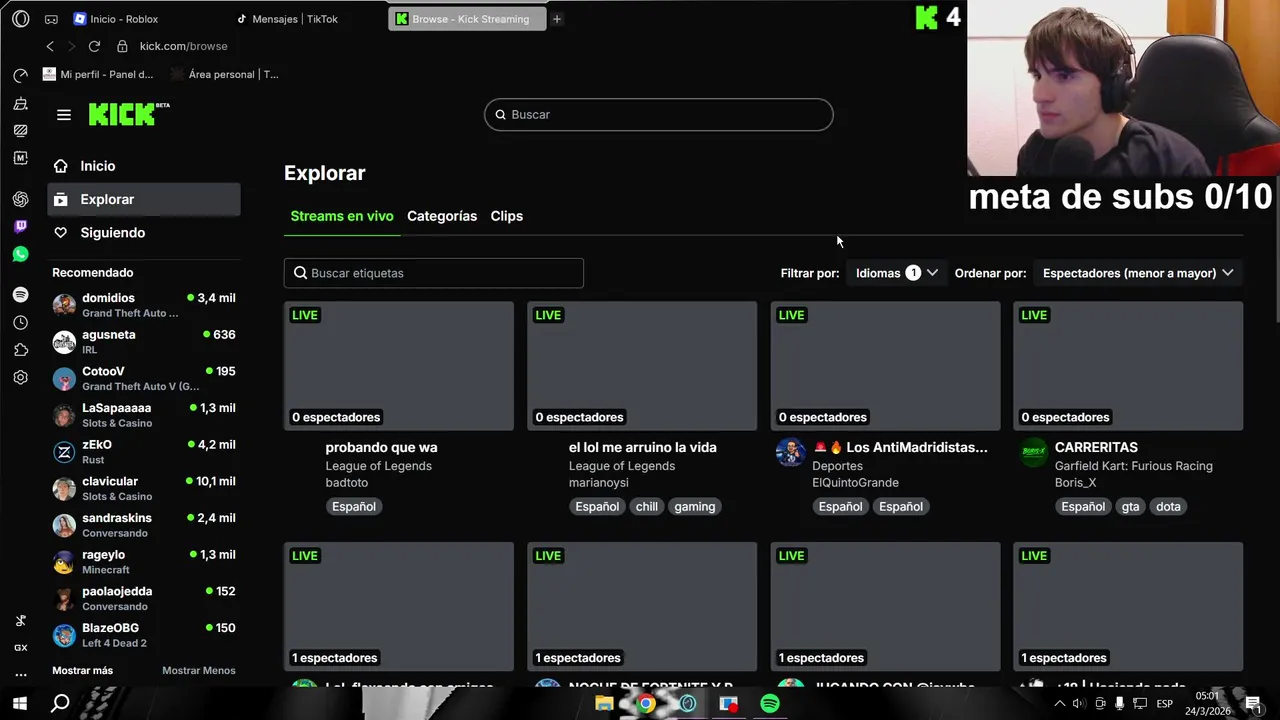Open badtoto stream thumbnail
The height and width of the screenshot is (720, 1280).
coord(399,366)
